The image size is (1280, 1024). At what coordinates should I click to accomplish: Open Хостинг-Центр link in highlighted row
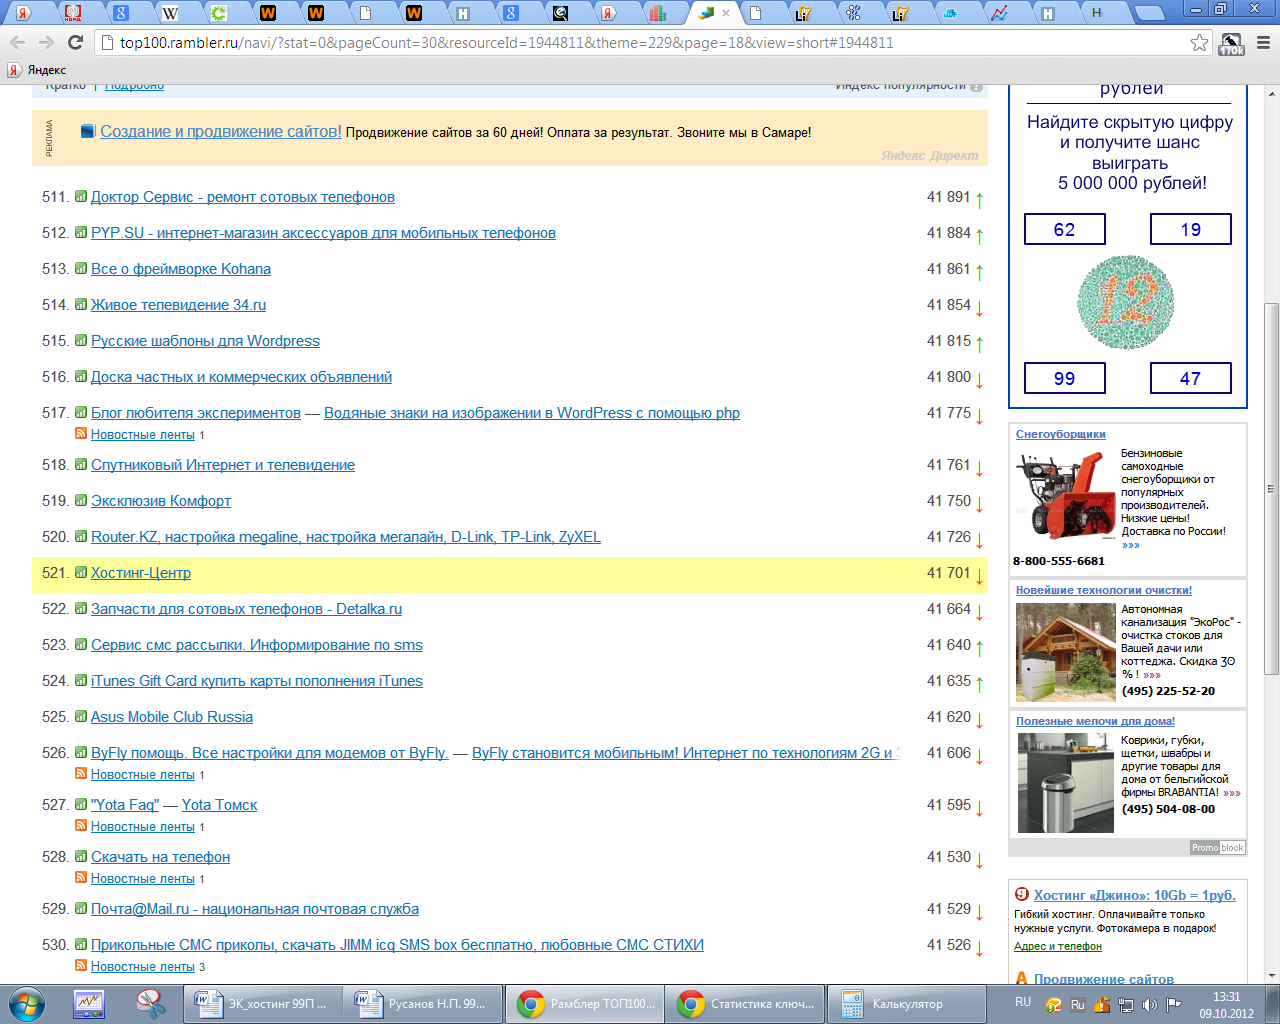click(141, 573)
